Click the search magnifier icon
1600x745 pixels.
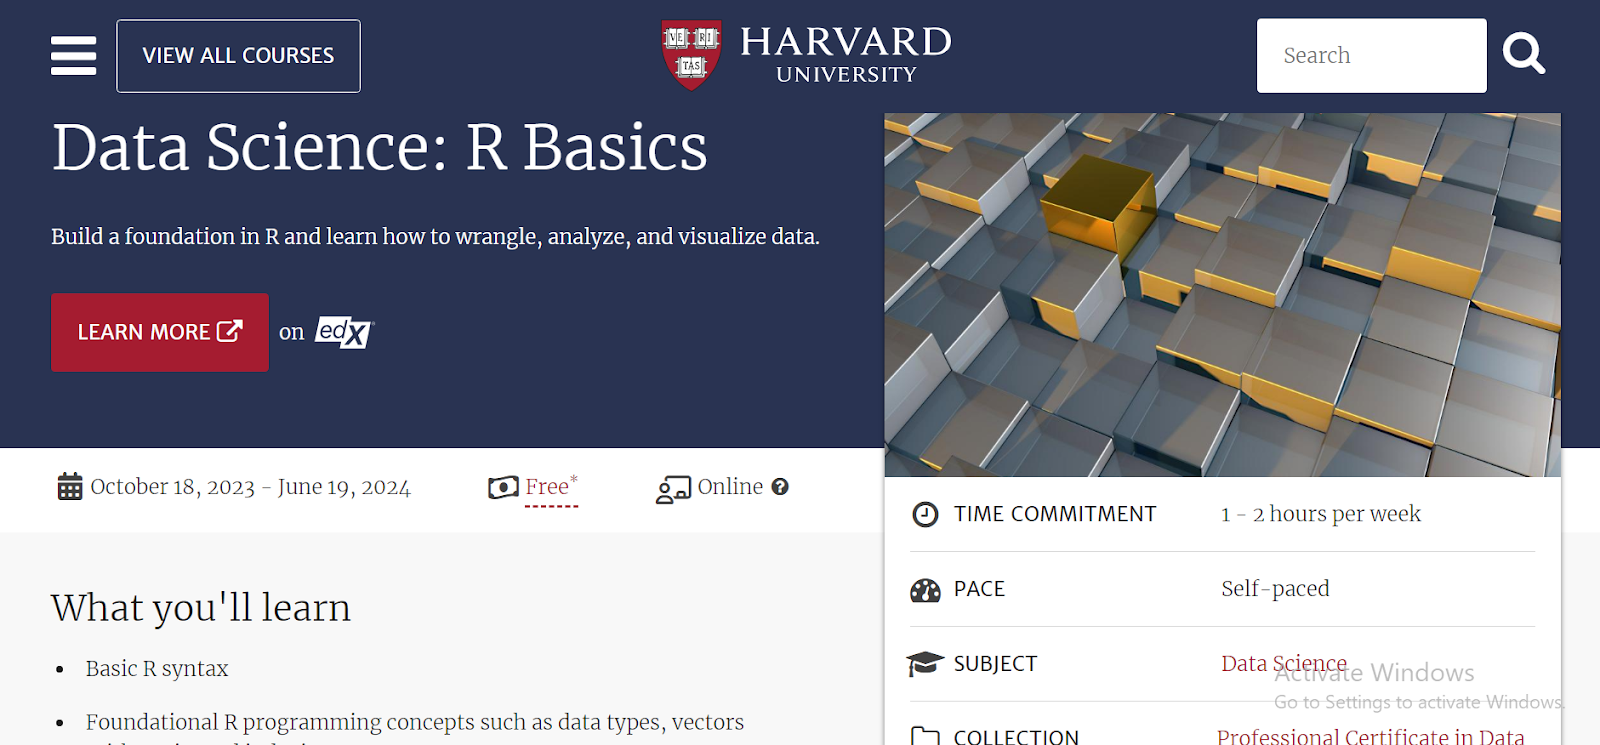[1523, 54]
